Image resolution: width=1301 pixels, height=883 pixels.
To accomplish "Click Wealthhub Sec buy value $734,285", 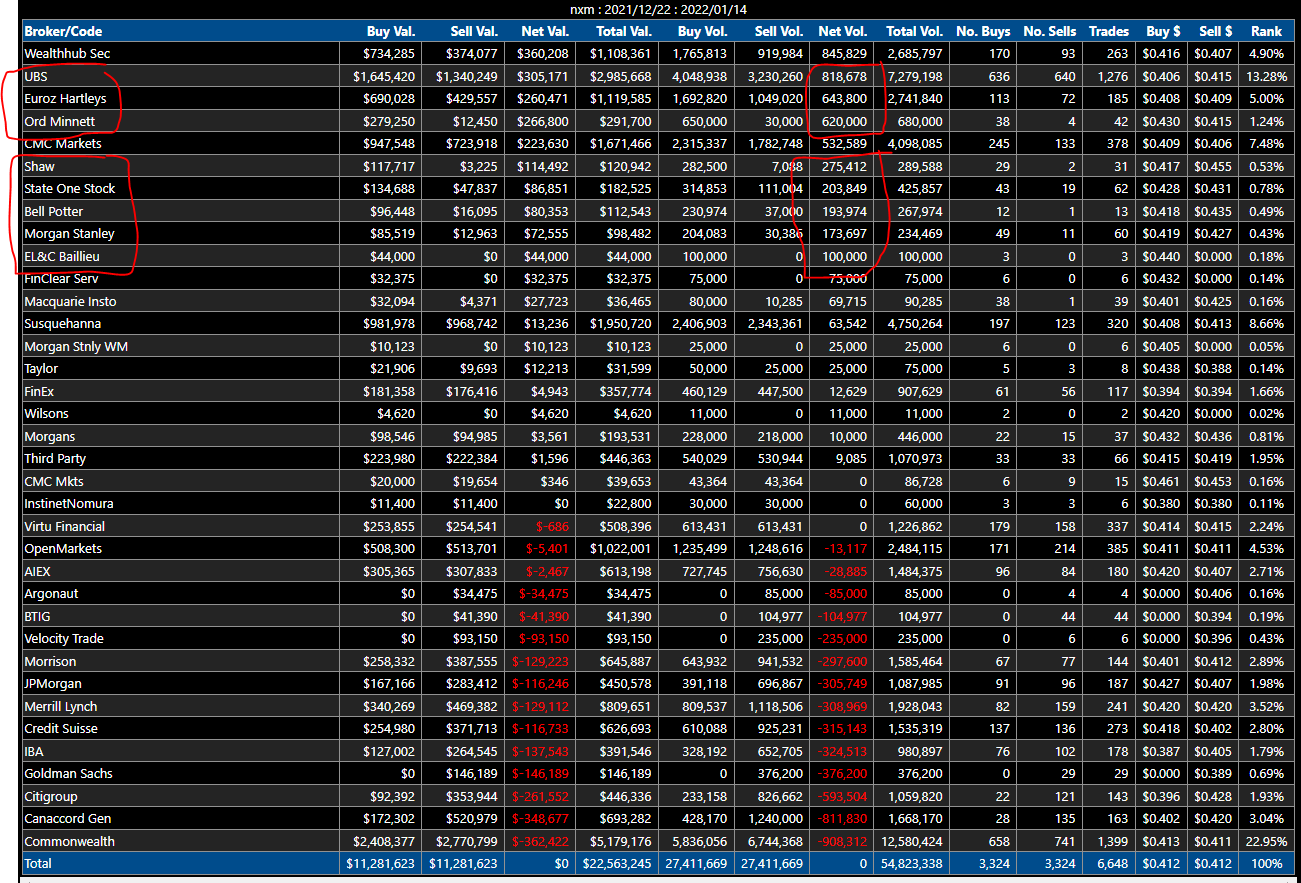I will click(x=390, y=53).
